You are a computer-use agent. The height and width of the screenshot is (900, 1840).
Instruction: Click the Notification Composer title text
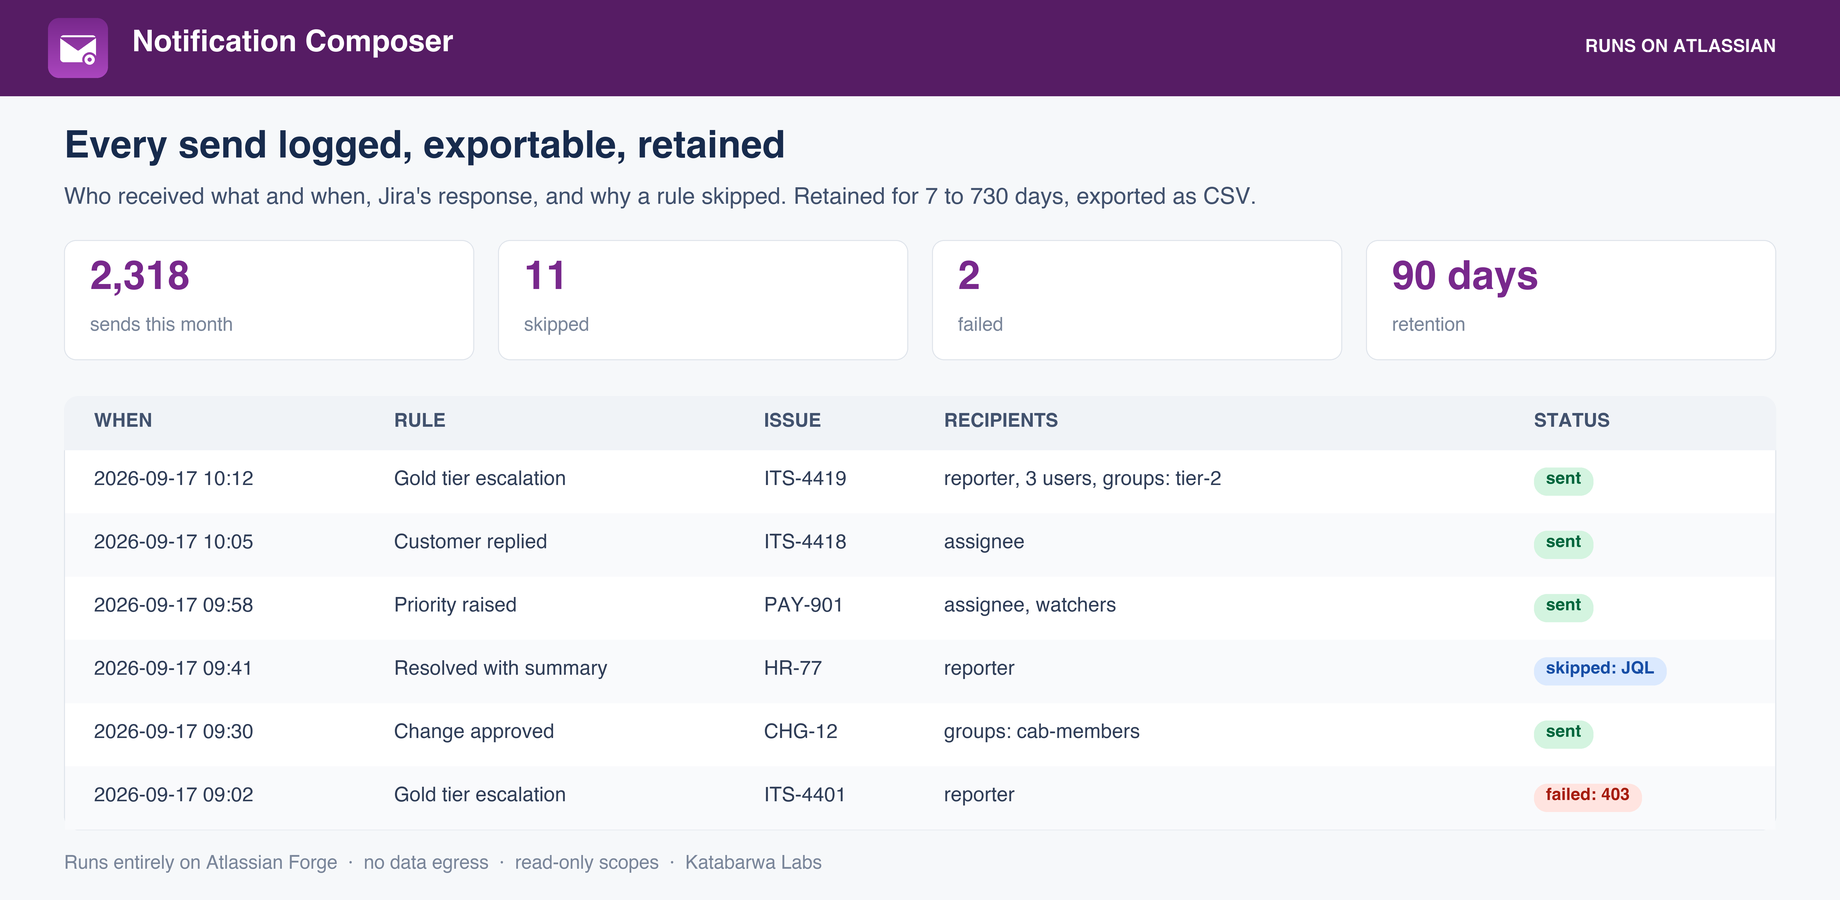coord(293,41)
